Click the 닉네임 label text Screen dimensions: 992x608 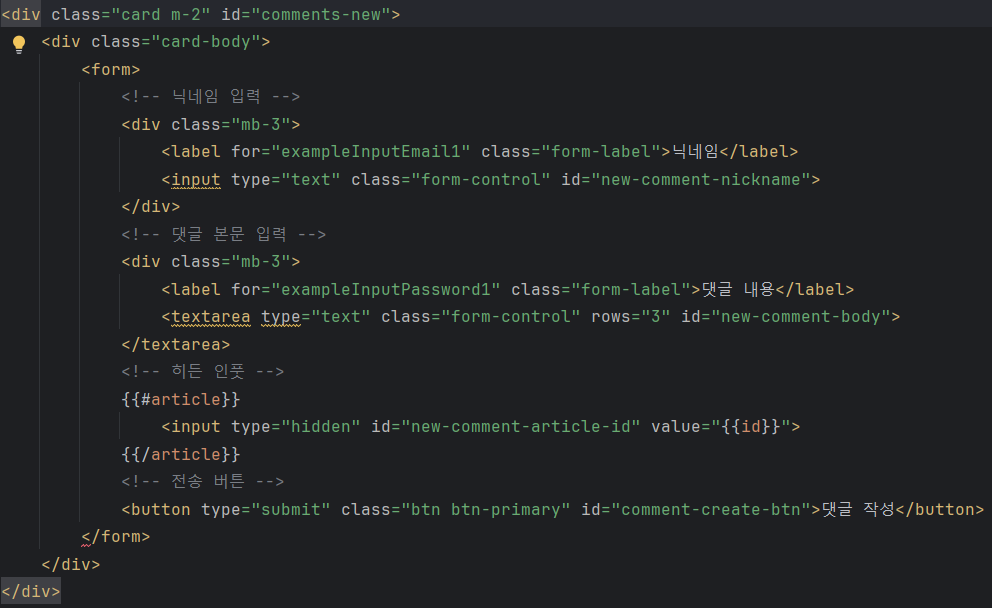pos(695,152)
